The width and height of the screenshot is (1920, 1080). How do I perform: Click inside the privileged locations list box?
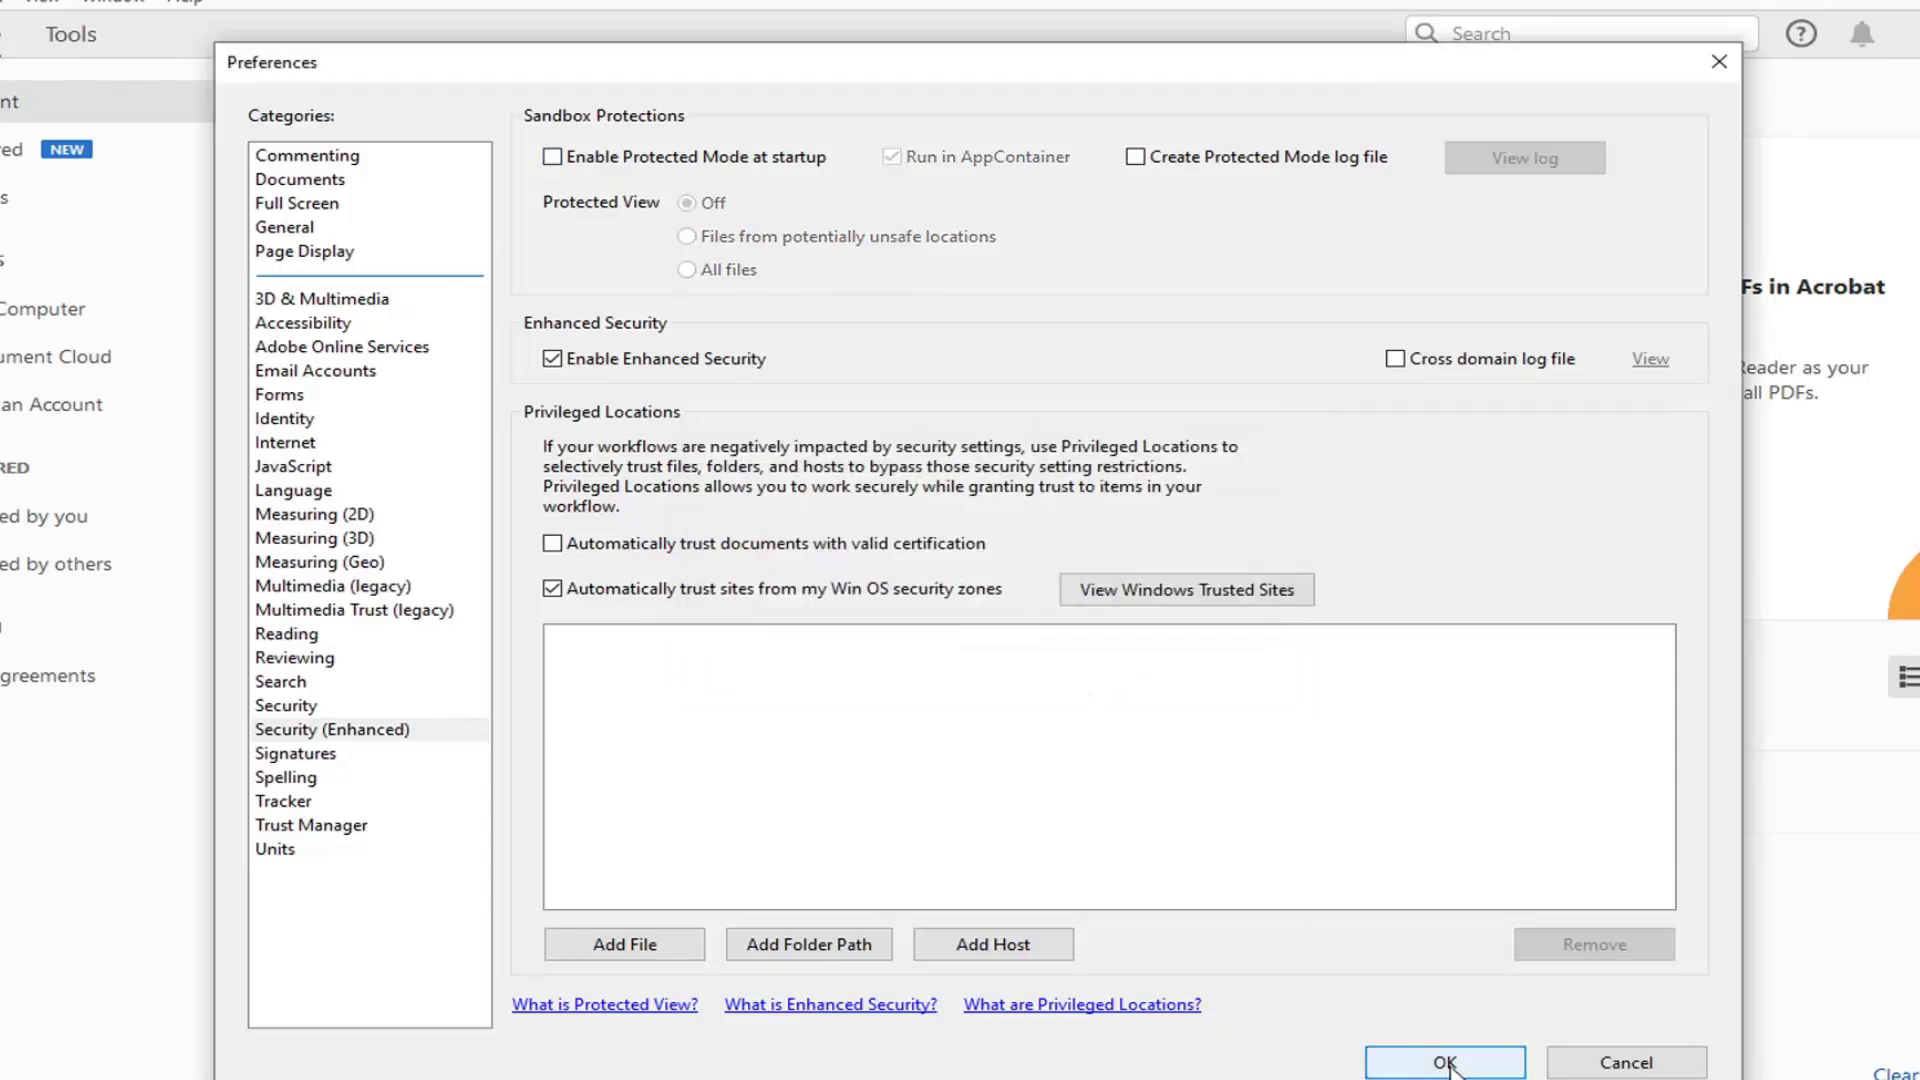coord(1109,767)
